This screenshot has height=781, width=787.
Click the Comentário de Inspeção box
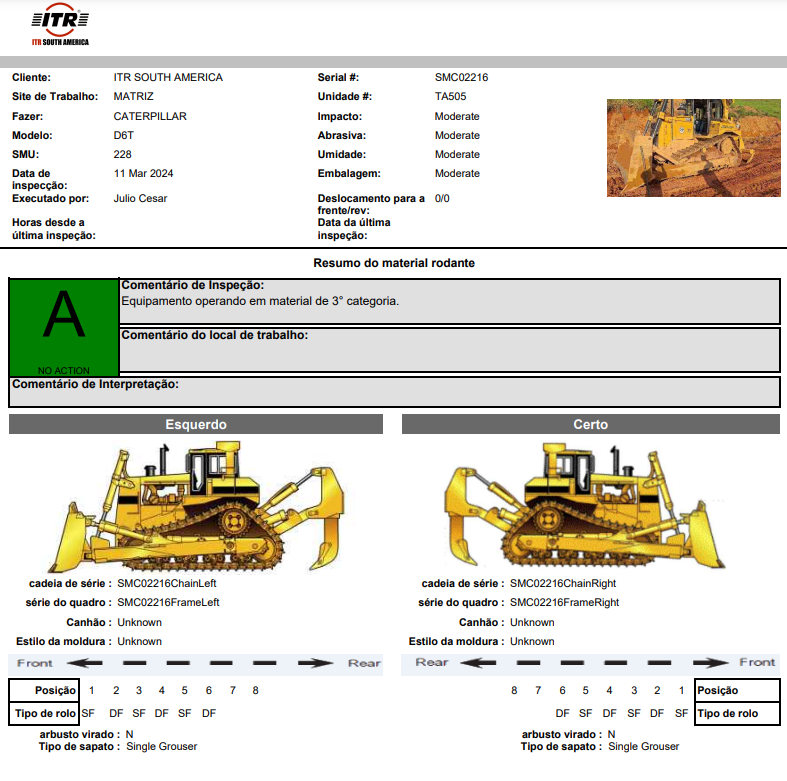450,302
